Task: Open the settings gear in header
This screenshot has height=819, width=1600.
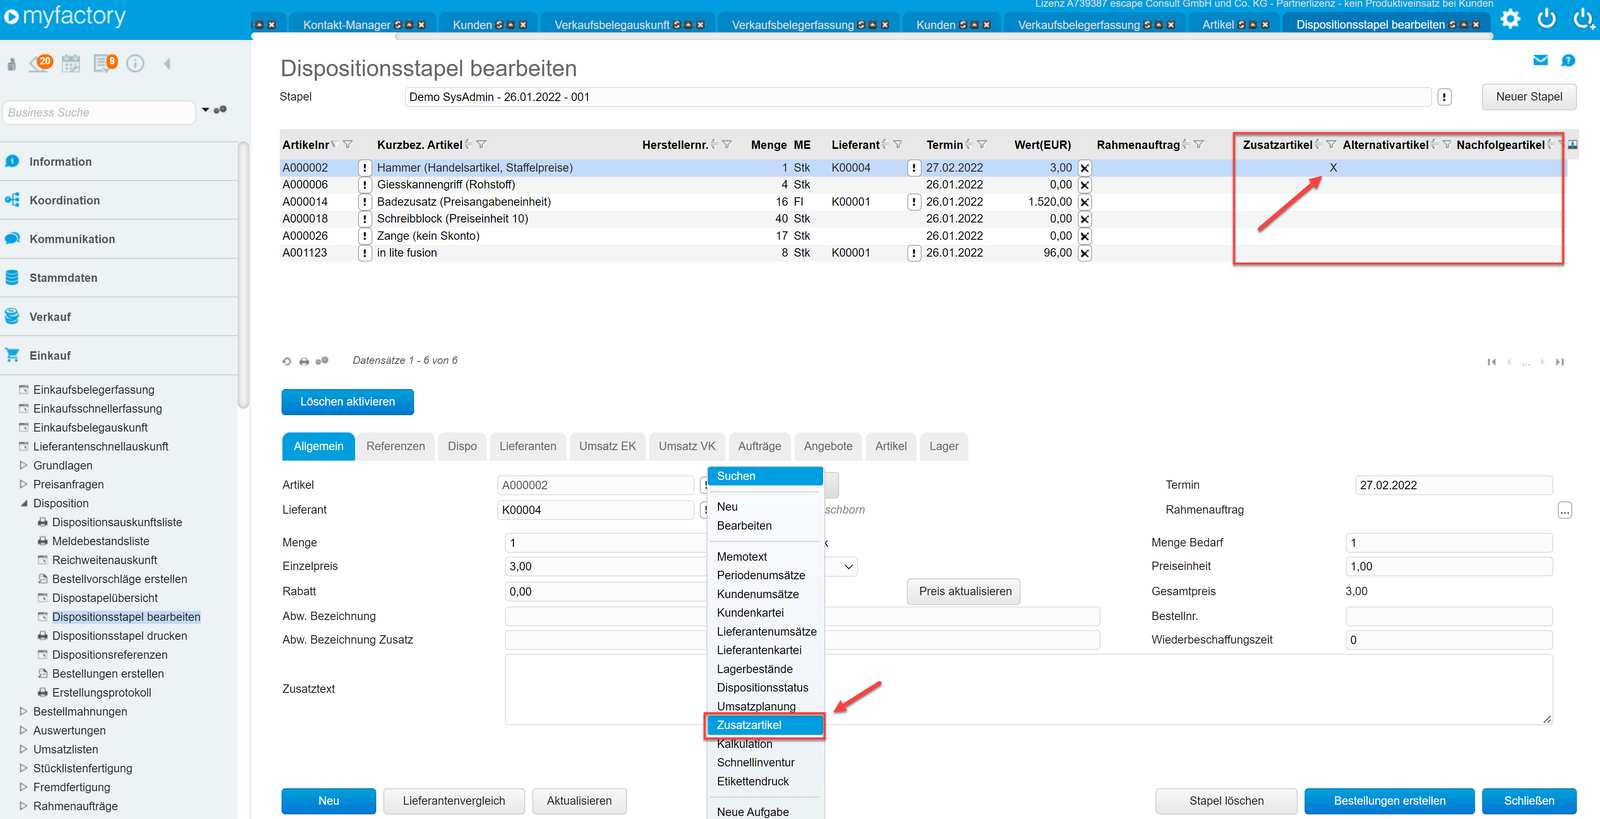Action: 1511,18
